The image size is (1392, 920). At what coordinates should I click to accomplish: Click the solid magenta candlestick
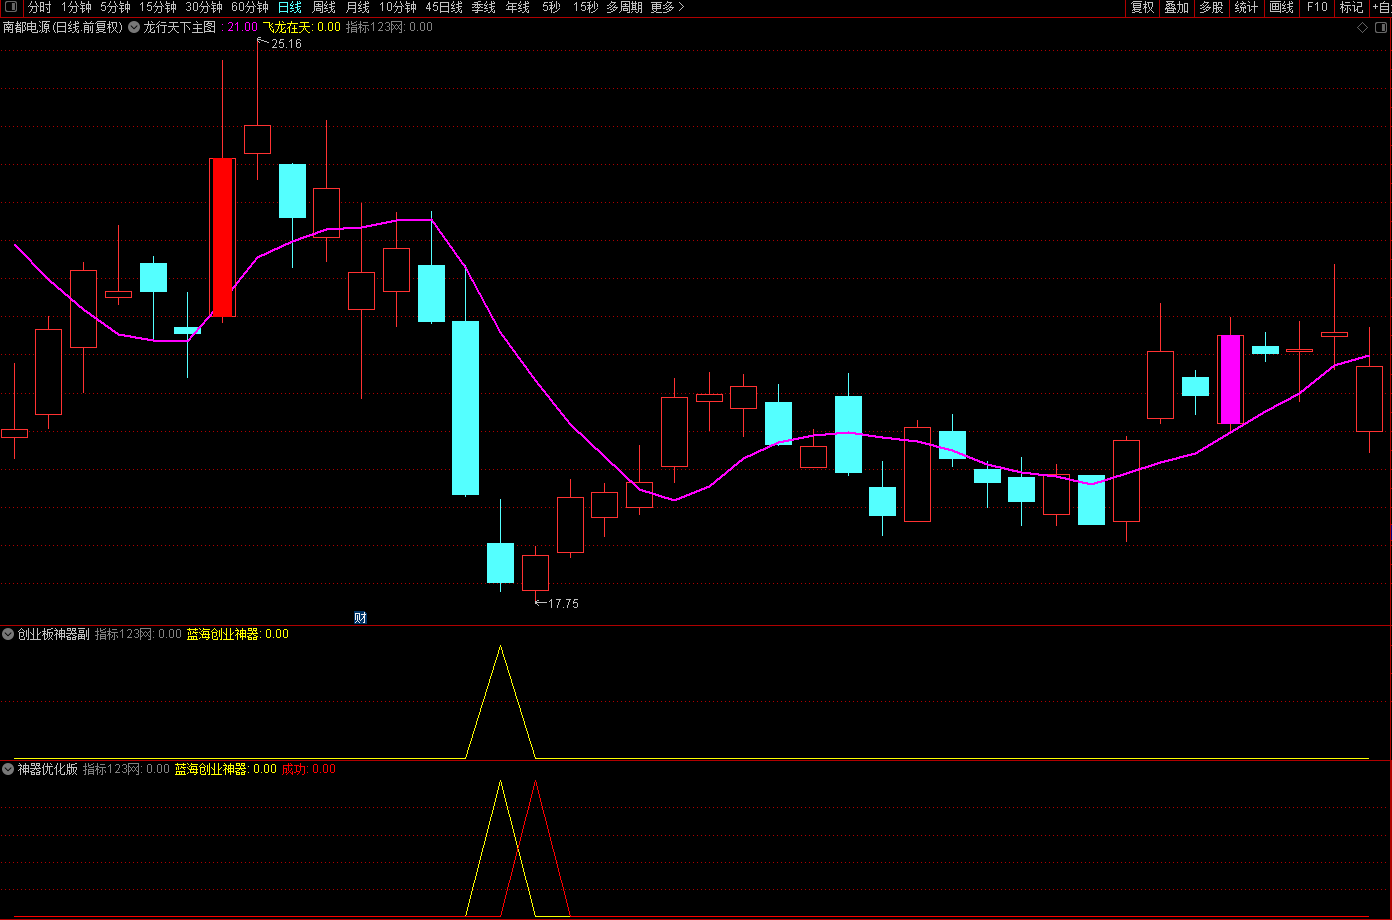[x=1230, y=379]
